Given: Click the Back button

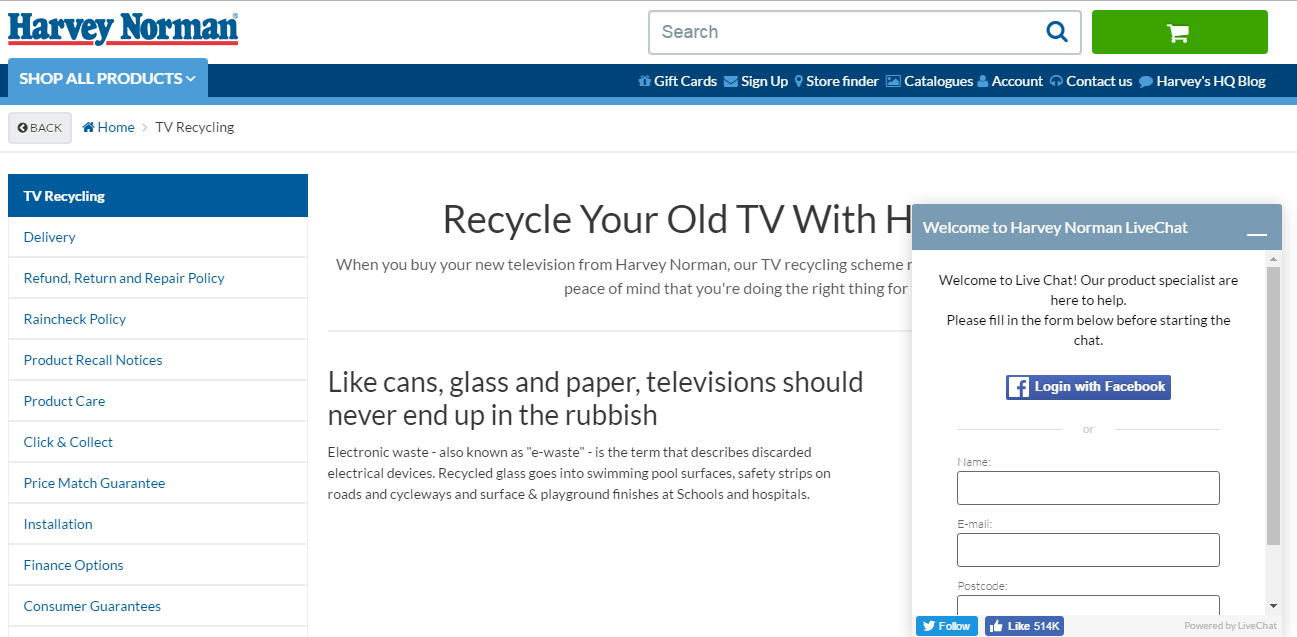Looking at the screenshot, I should click(x=40, y=128).
